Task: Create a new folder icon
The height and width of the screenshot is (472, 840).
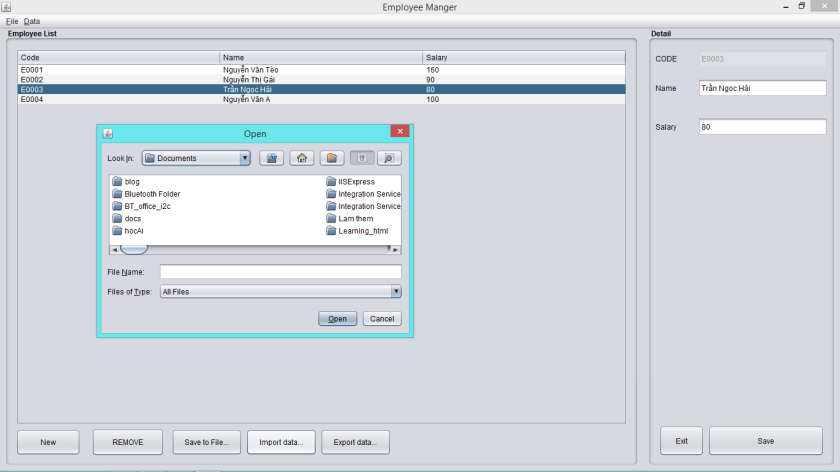Action: click(x=332, y=158)
